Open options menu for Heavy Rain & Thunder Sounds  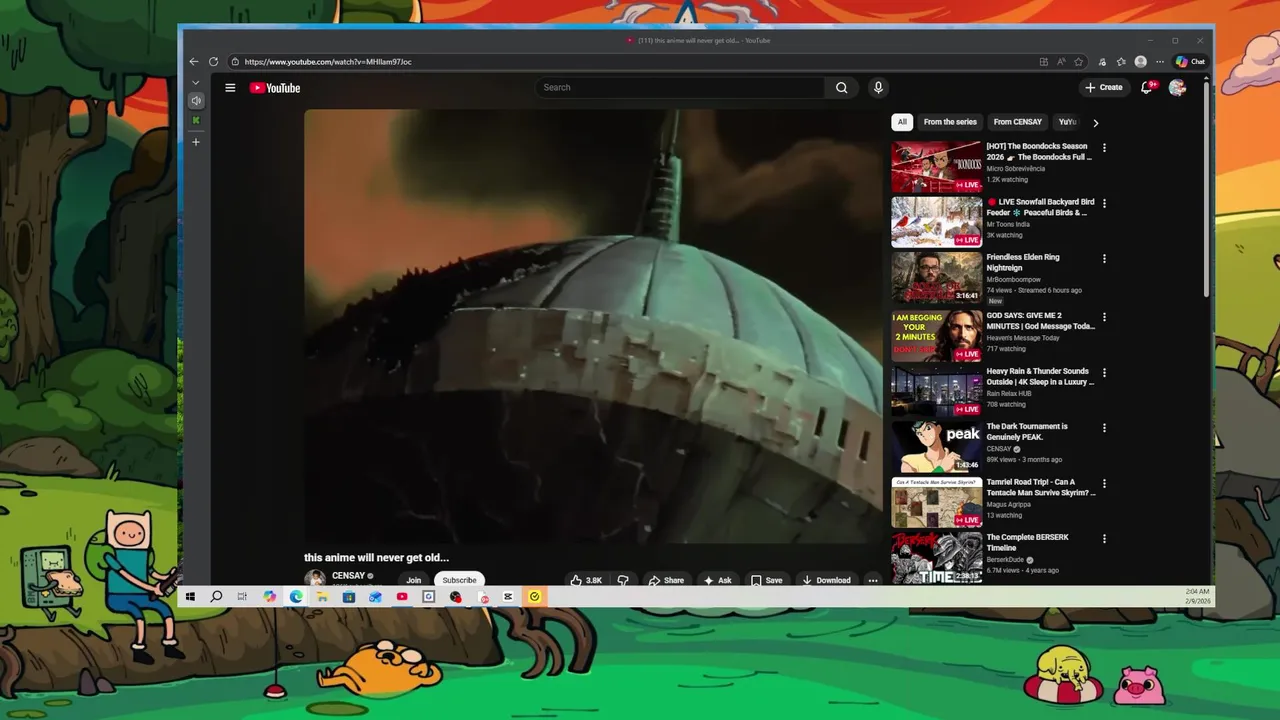click(x=1104, y=373)
